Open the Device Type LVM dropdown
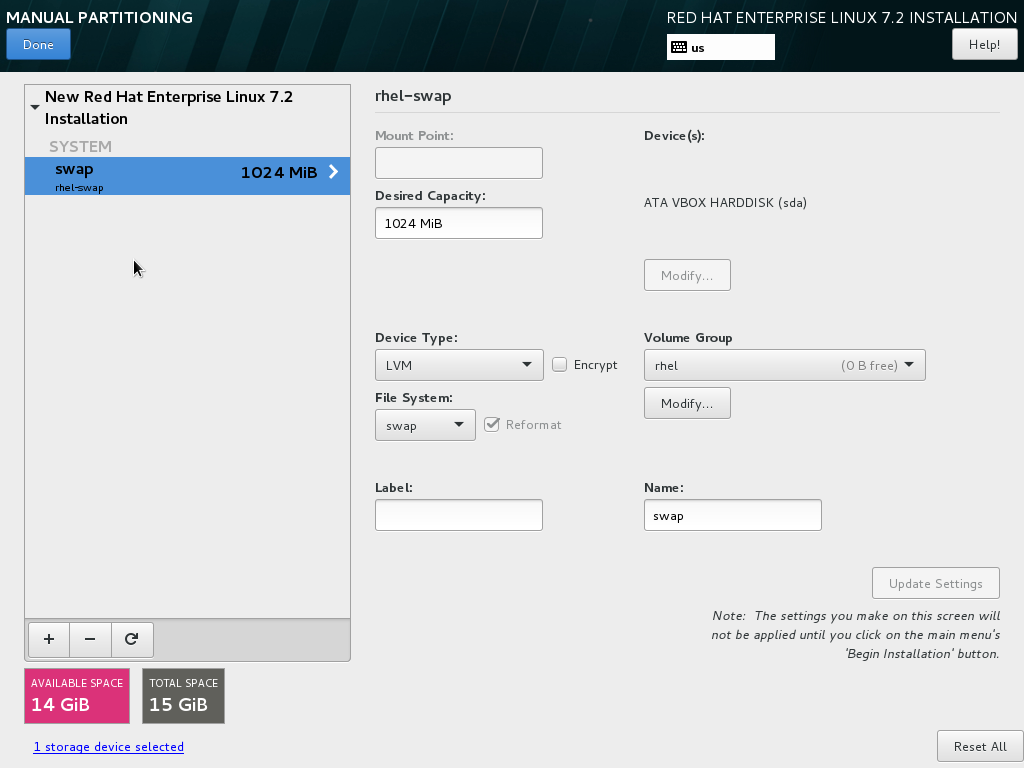Viewport: 1024px width, 768px height. (459, 365)
